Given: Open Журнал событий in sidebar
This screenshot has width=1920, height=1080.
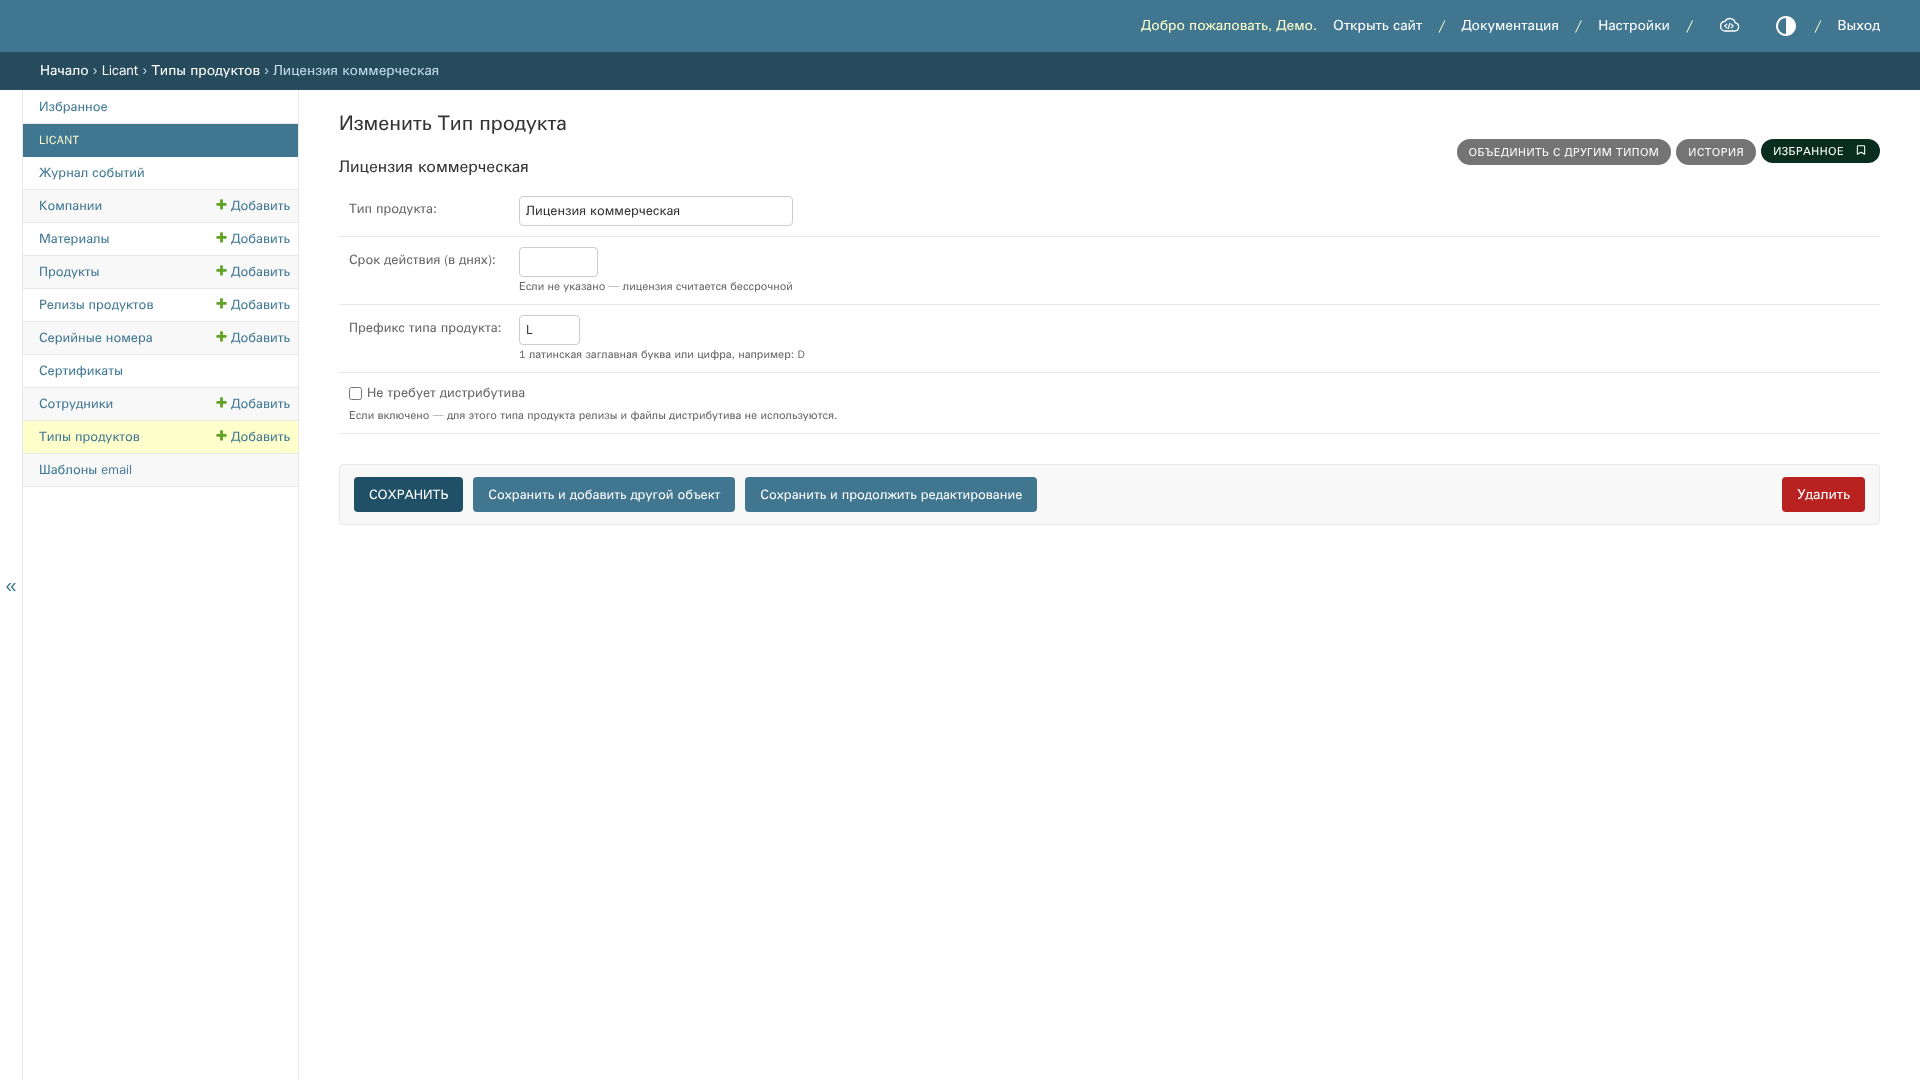Looking at the screenshot, I should (92, 173).
